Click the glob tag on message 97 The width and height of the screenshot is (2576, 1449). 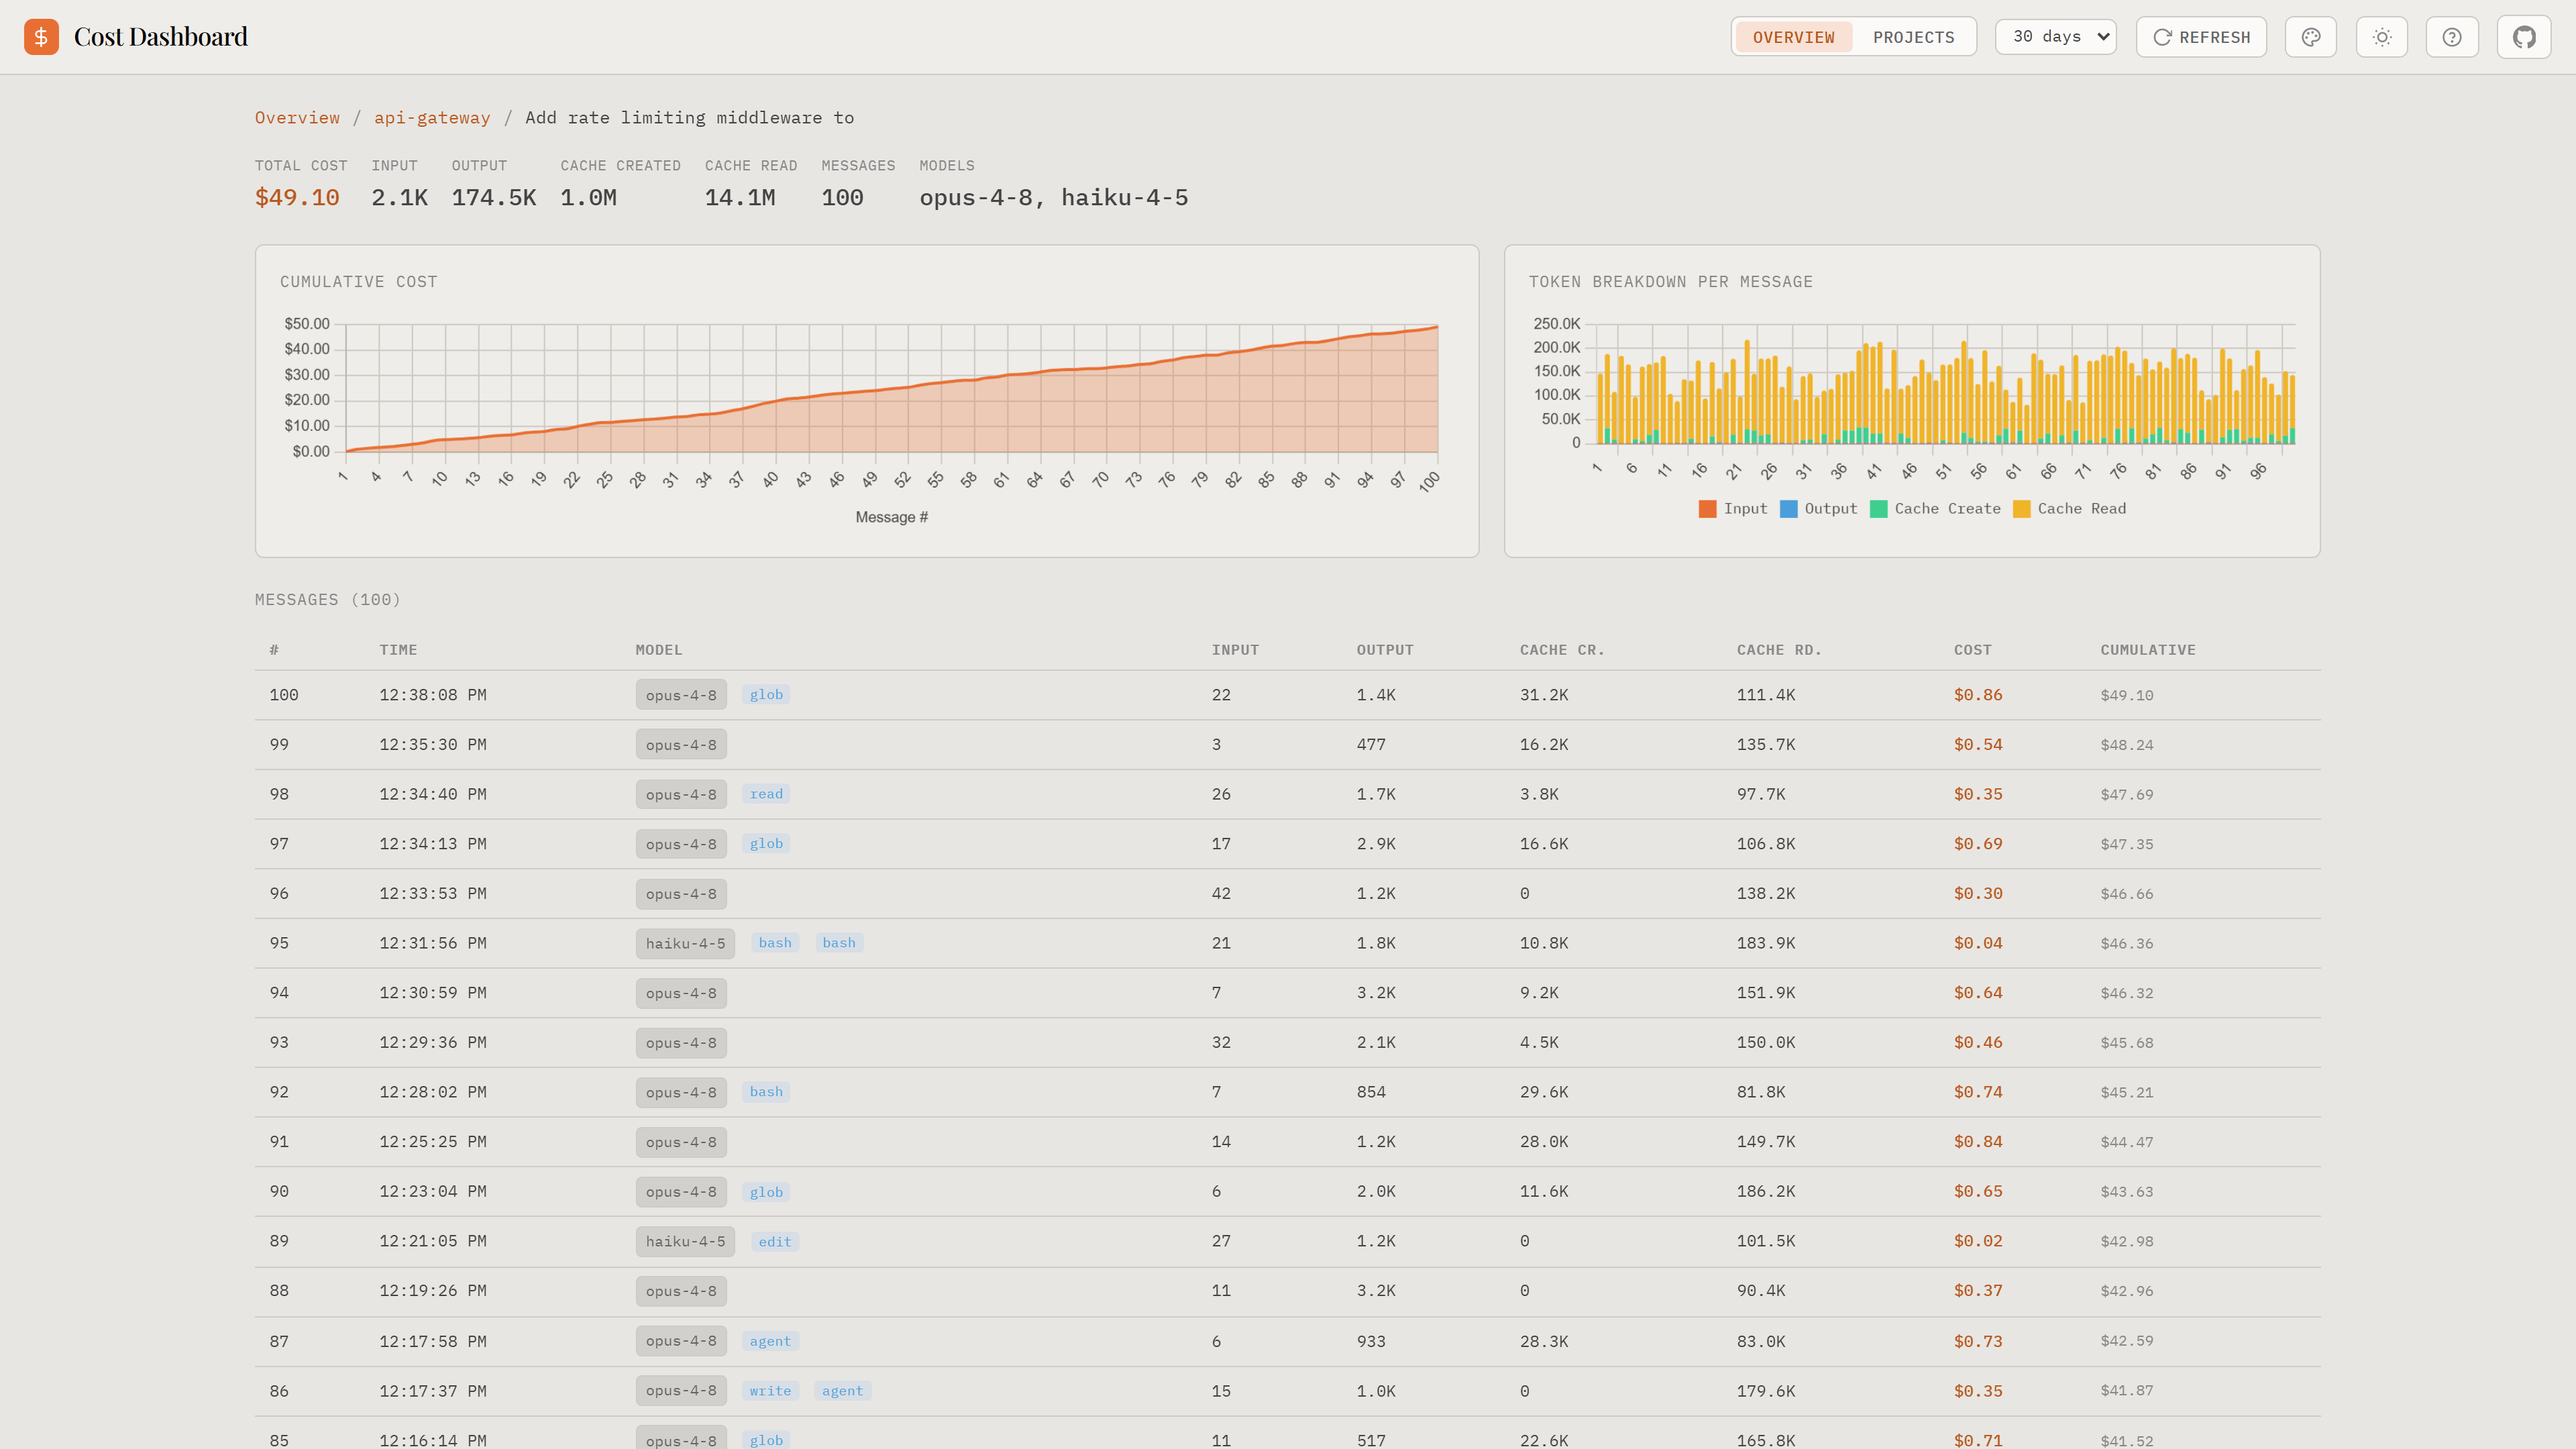(x=766, y=844)
